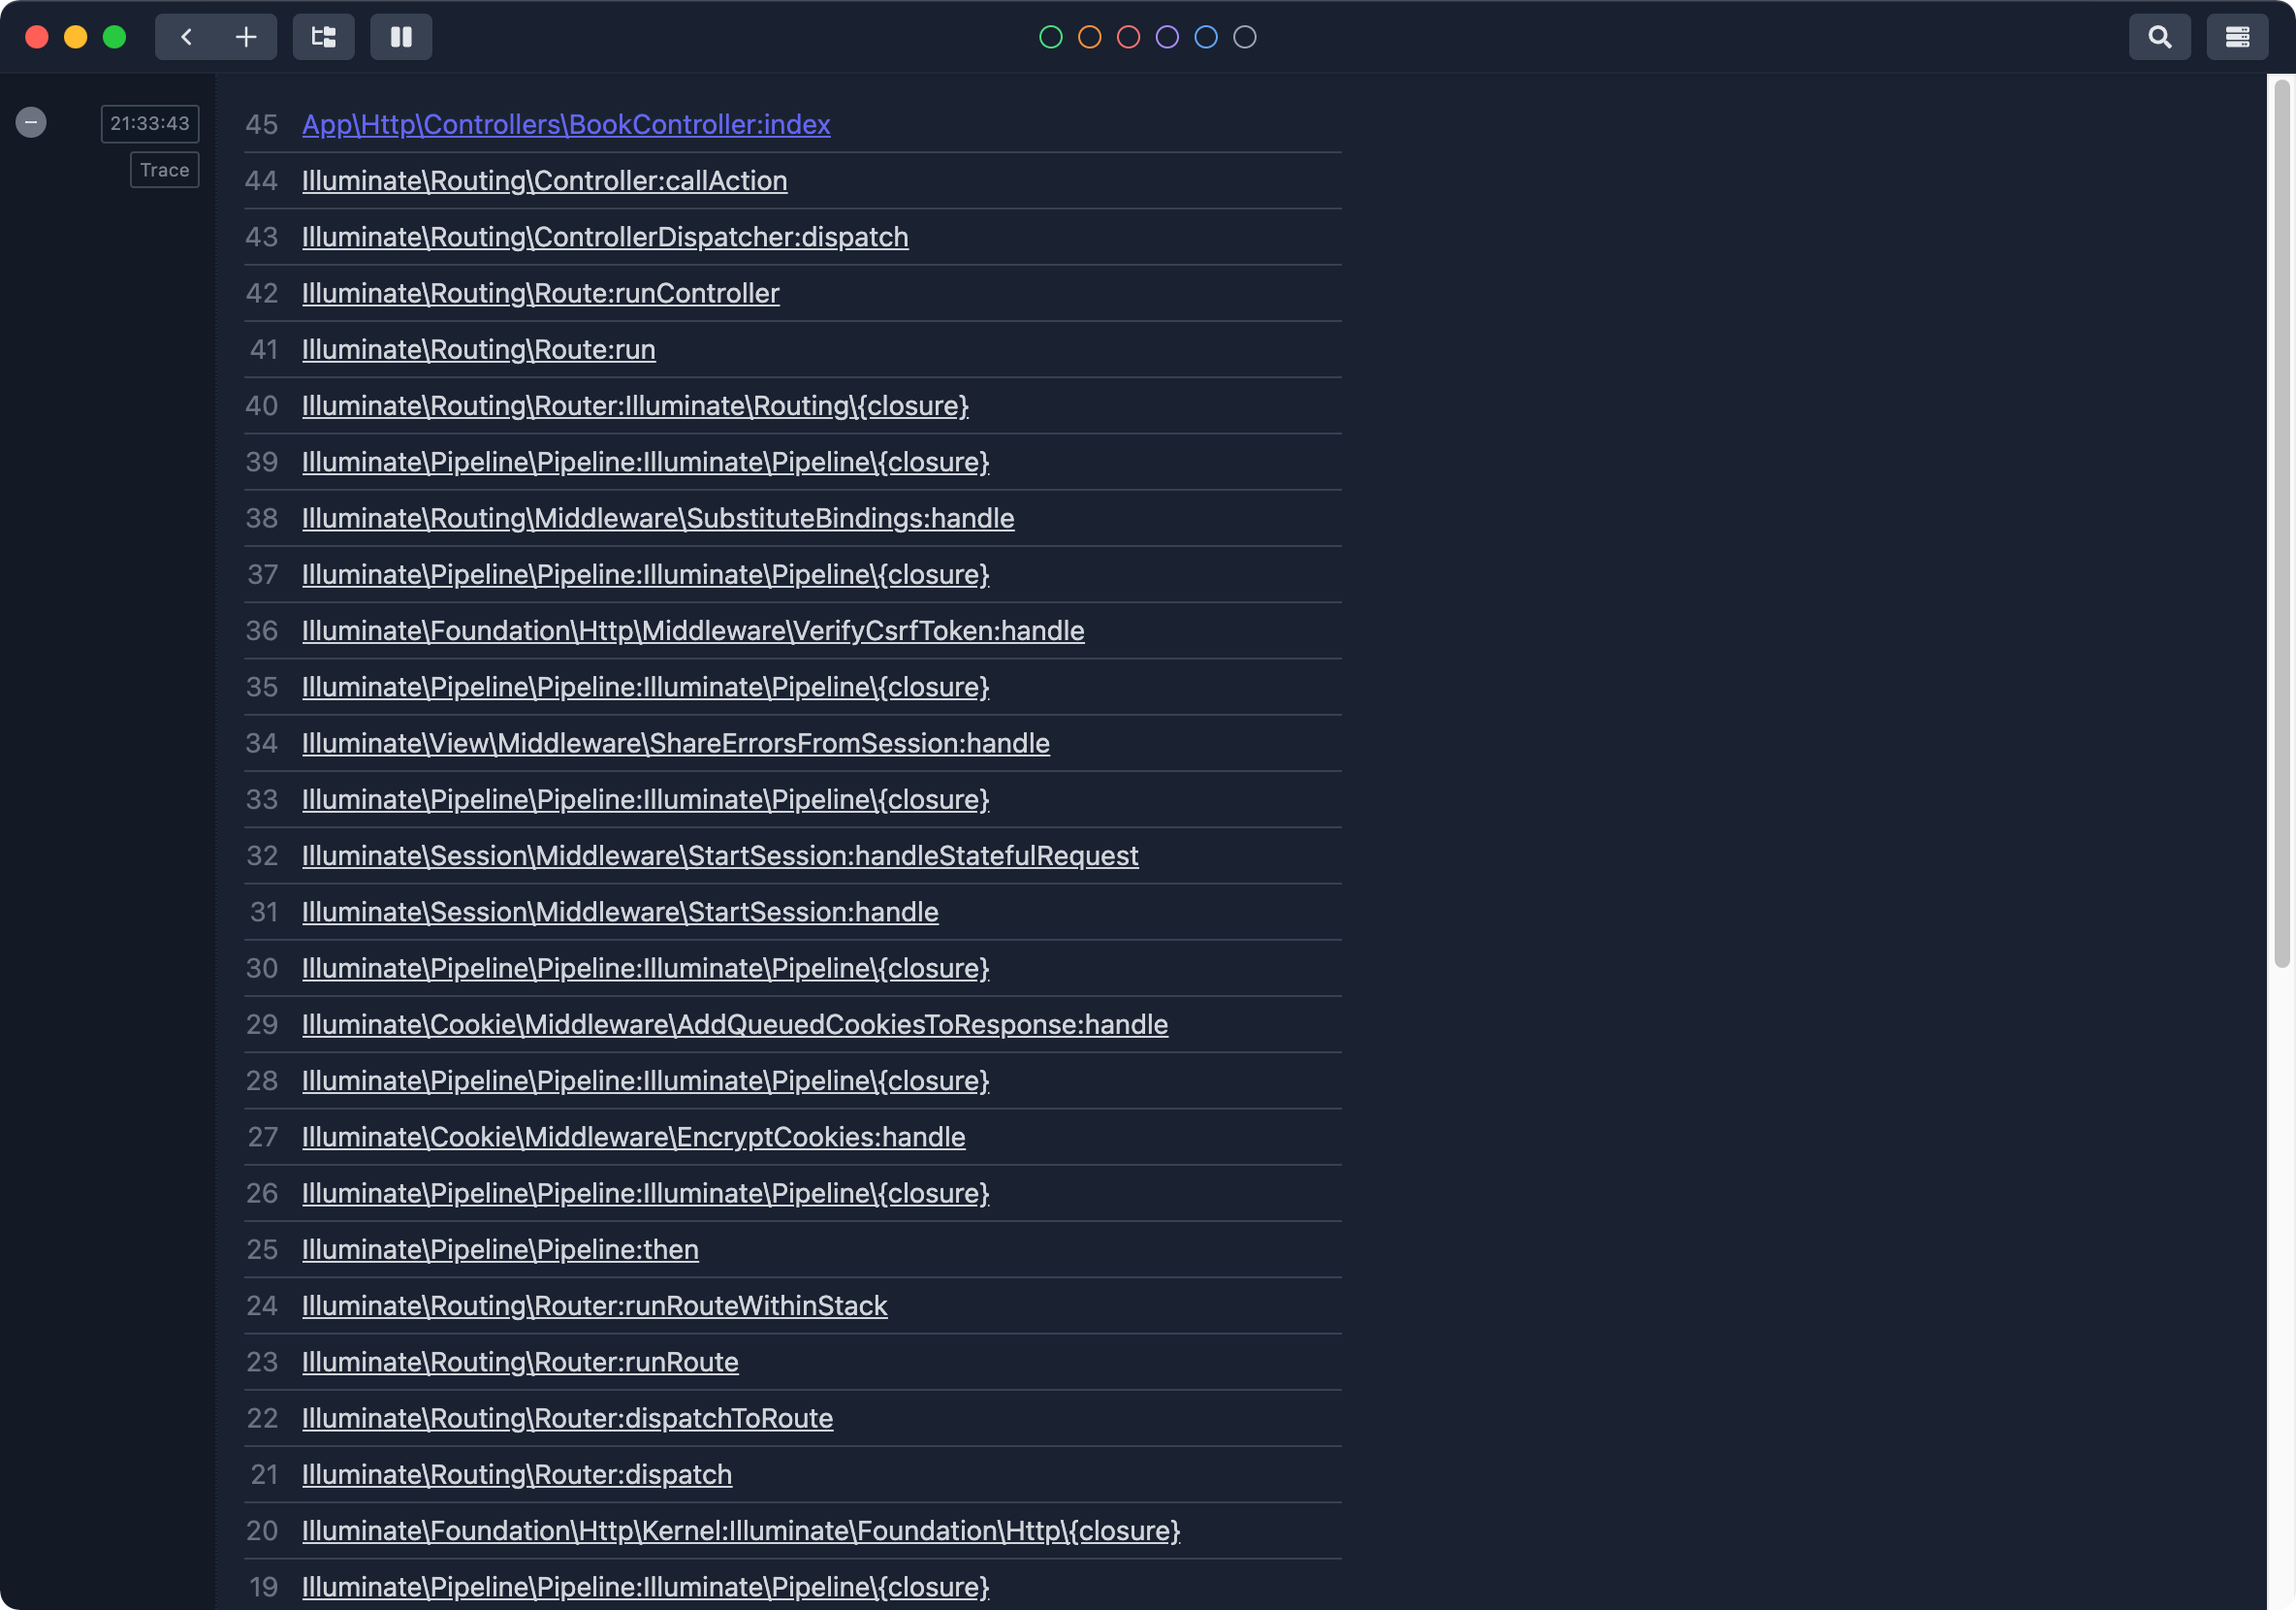Open Illuminate\Routing\Controller:callAction link
Viewport: 2296px width, 1610px height.
point(543,180)
